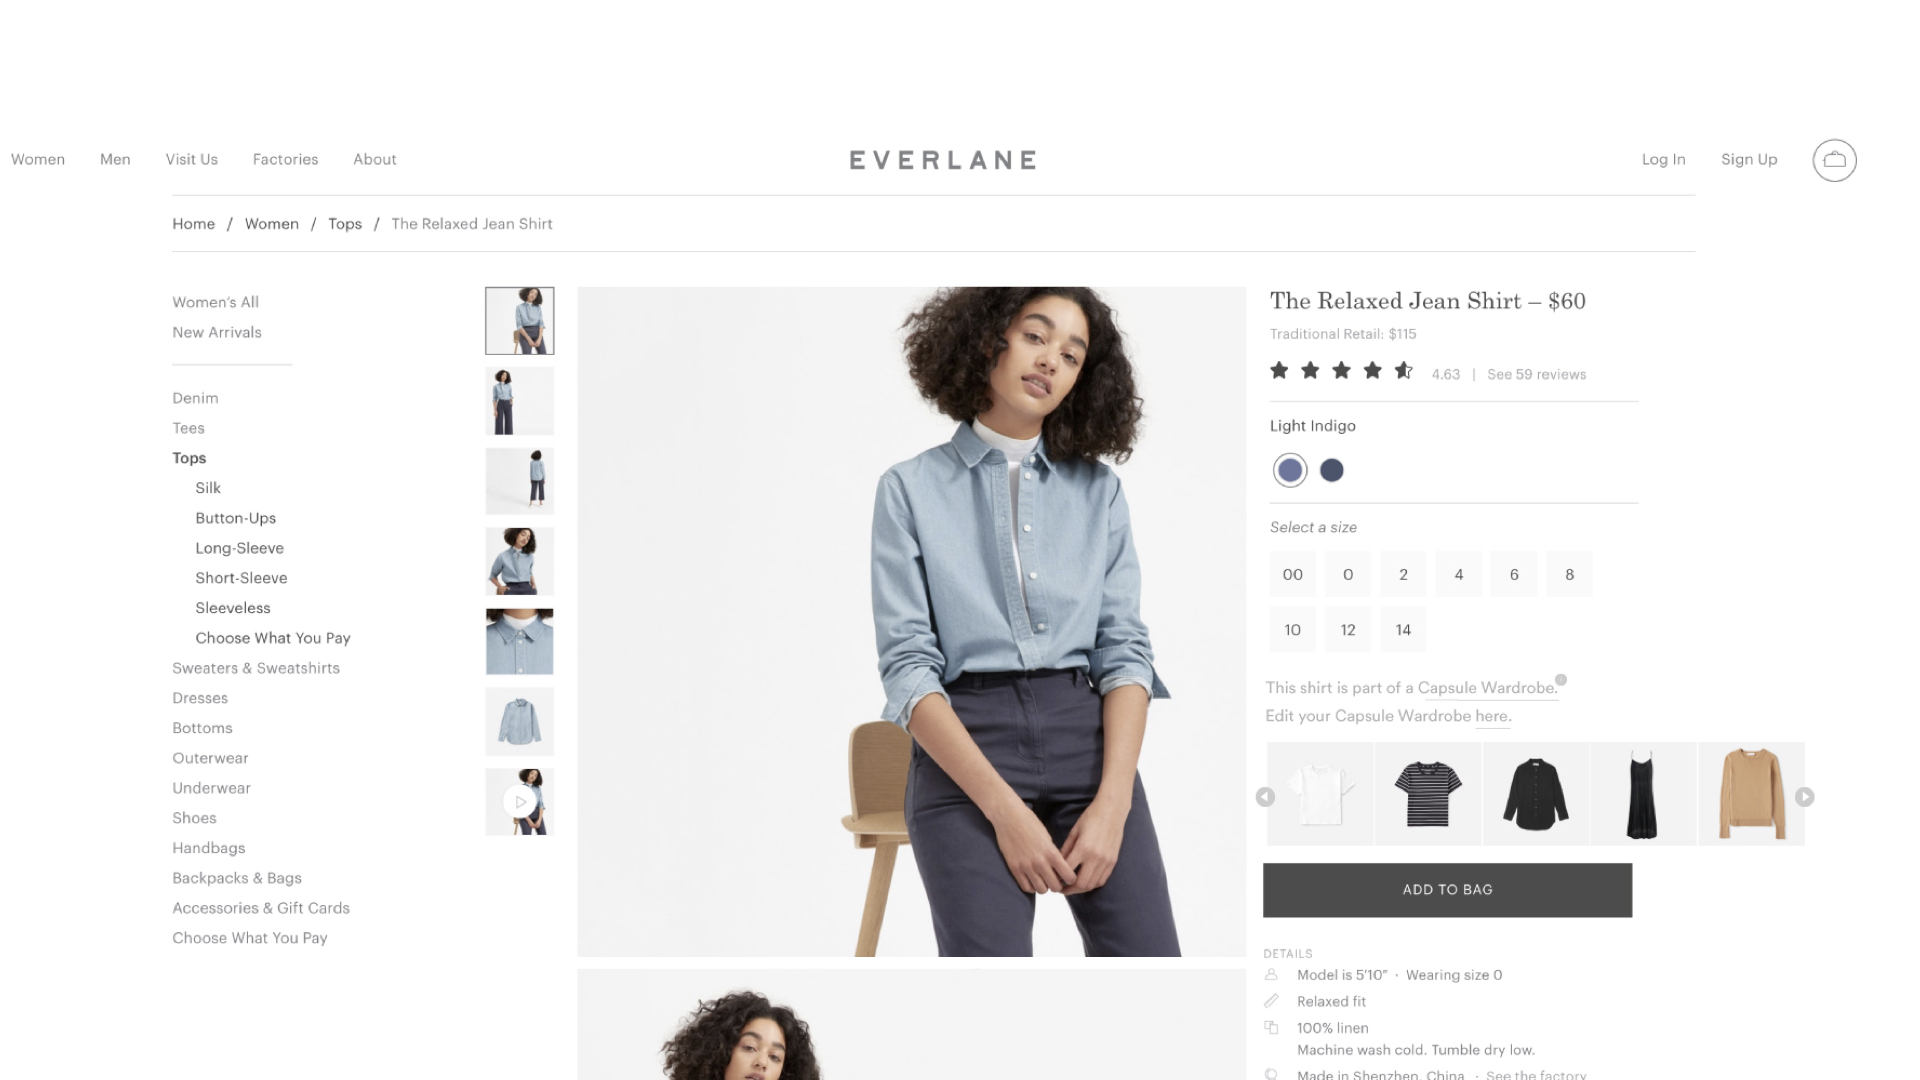The image size is (1920, 1080).
Task: Select Dark Indigo color swatch
Action: pyautogui.click(x=1332, y=469)
